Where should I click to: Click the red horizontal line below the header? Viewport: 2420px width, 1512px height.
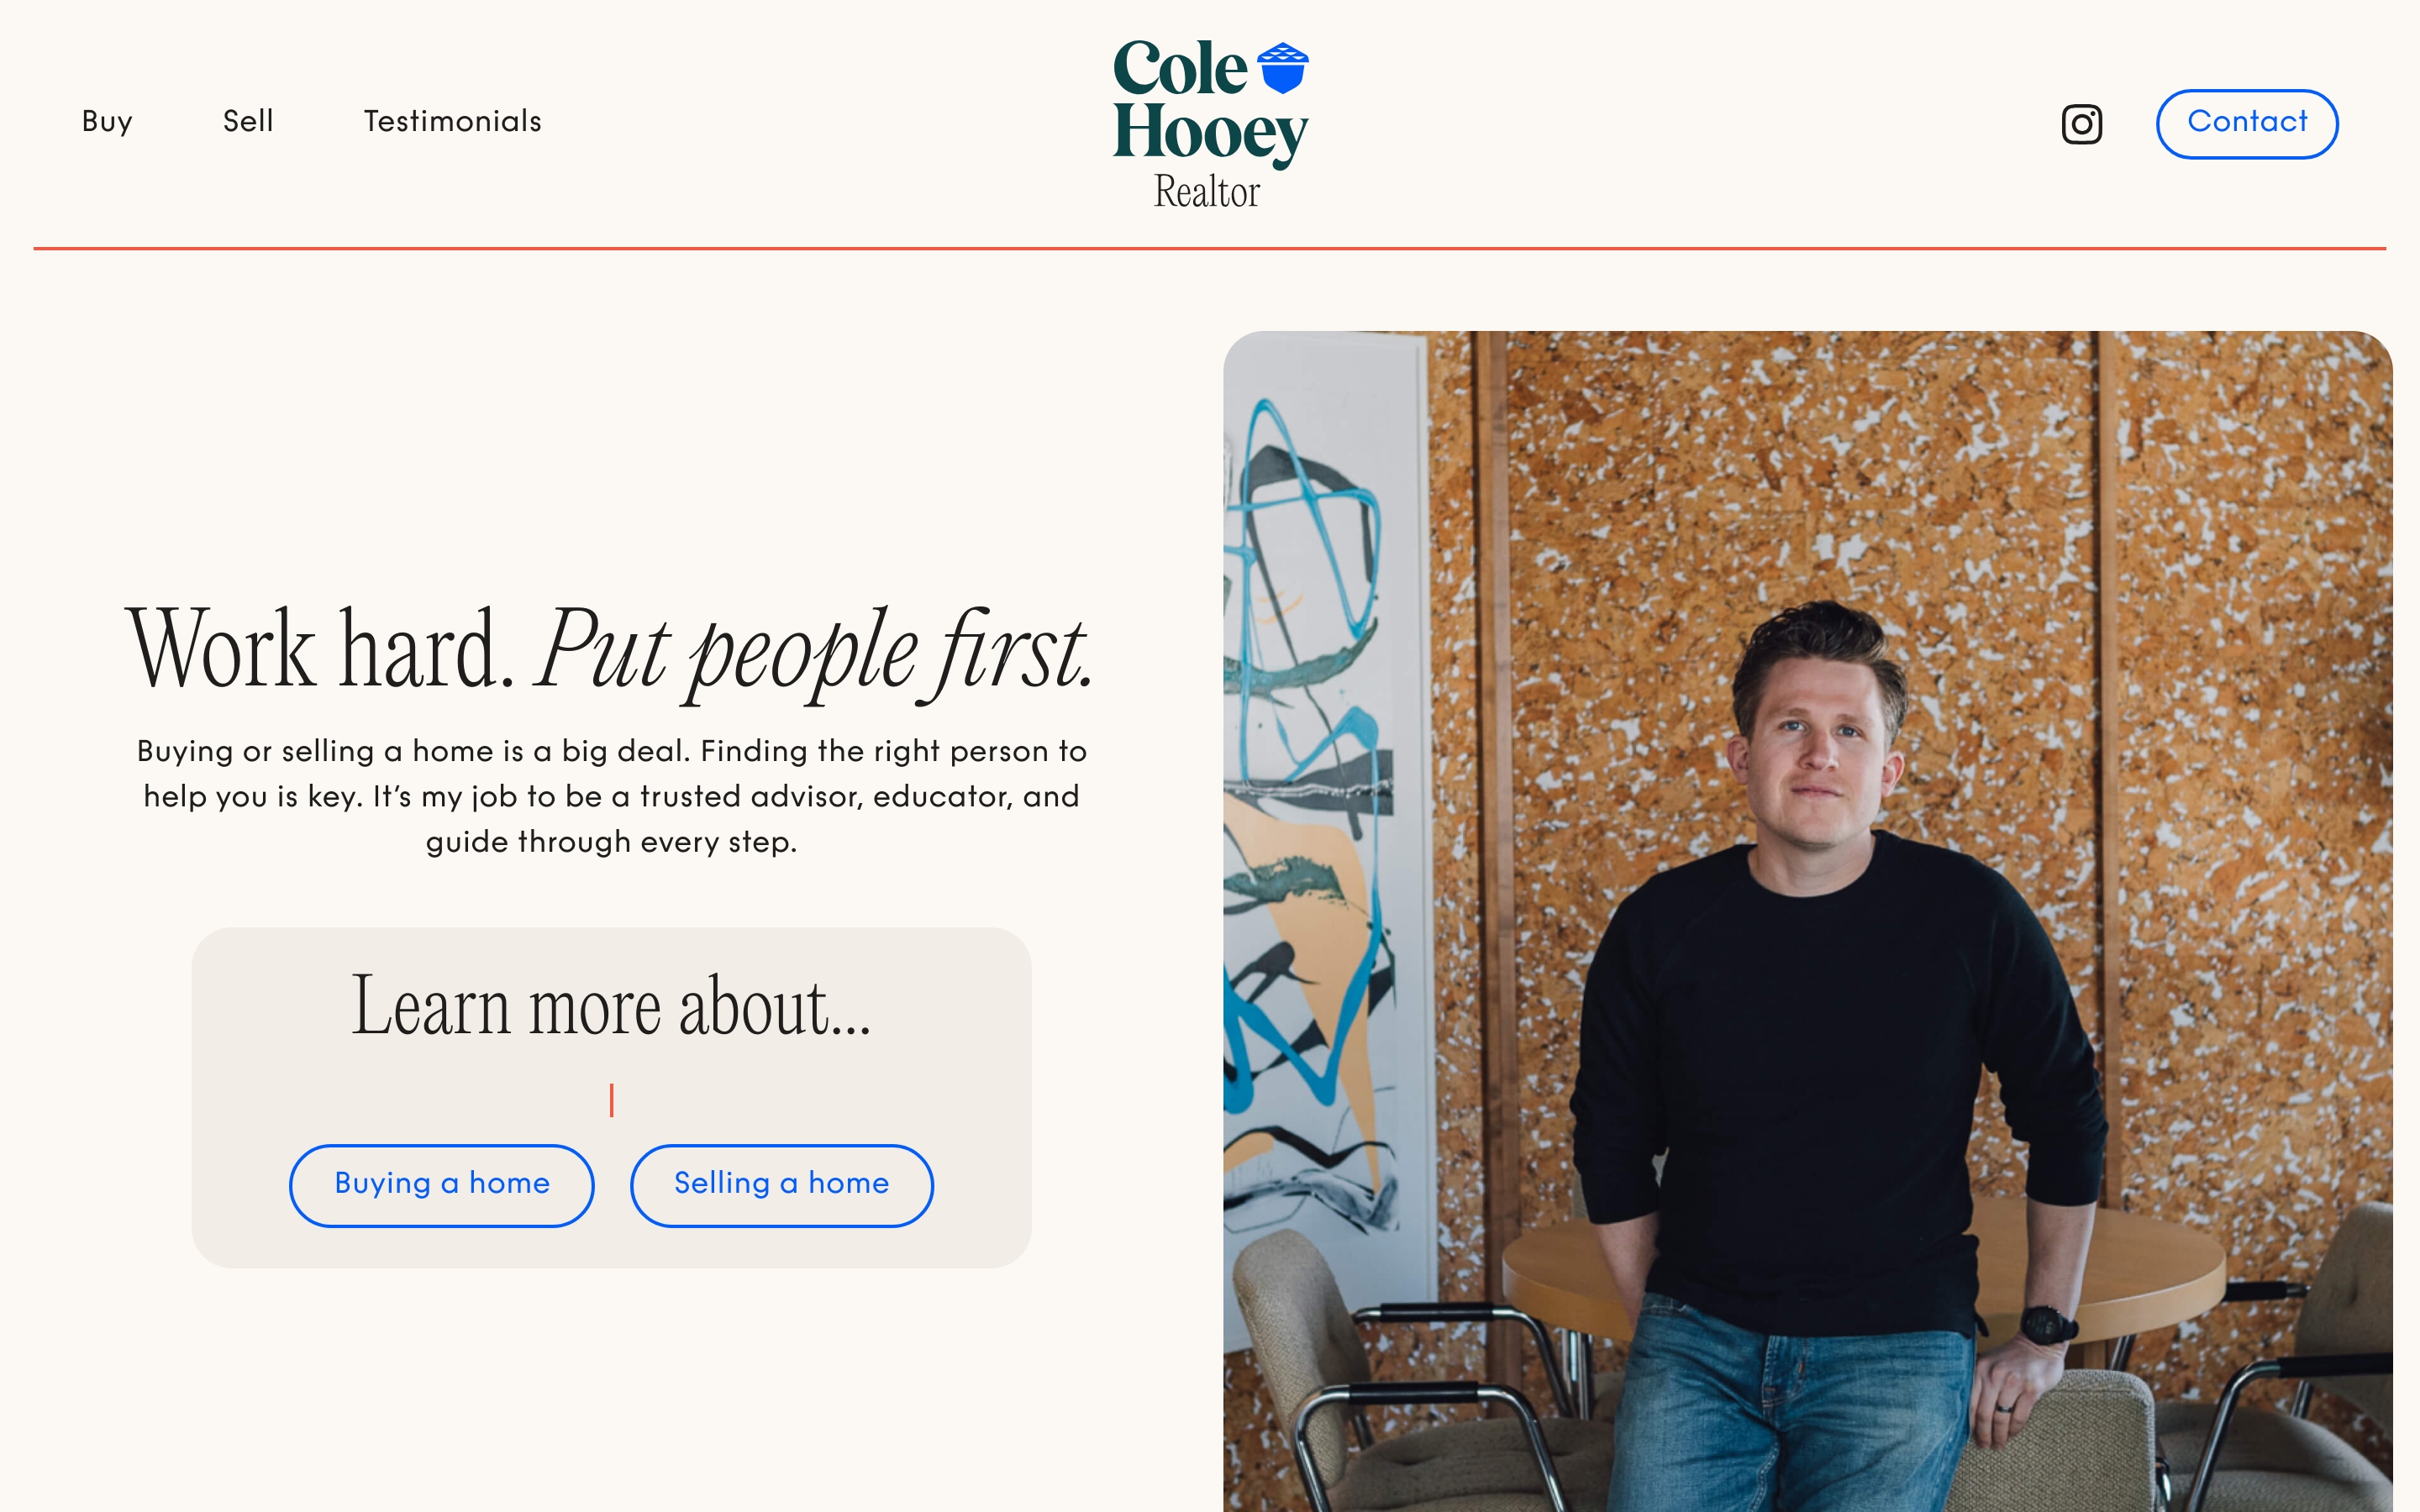pyautogui.click(x=1209, y=248)
